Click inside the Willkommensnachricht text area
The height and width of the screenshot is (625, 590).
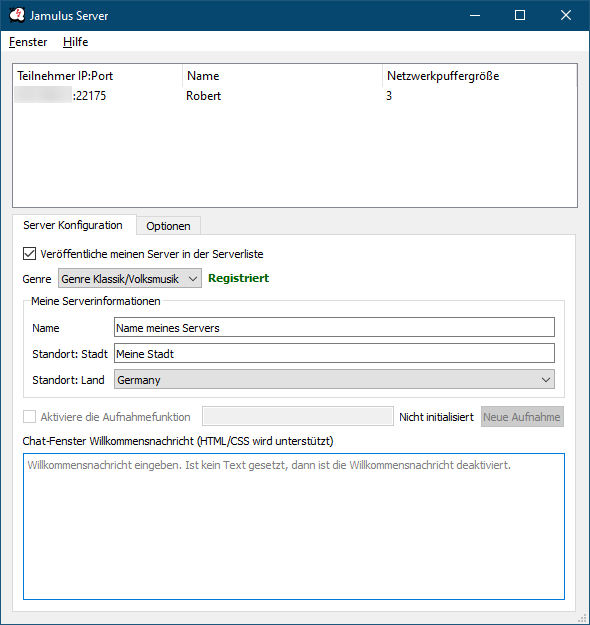pyautogui.click(x=294, y=526)
